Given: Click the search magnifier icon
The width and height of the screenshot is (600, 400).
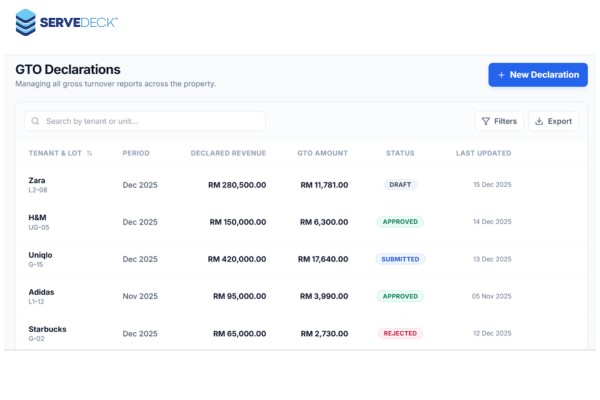Looking at the screenshot, I should tap(36, 121).
